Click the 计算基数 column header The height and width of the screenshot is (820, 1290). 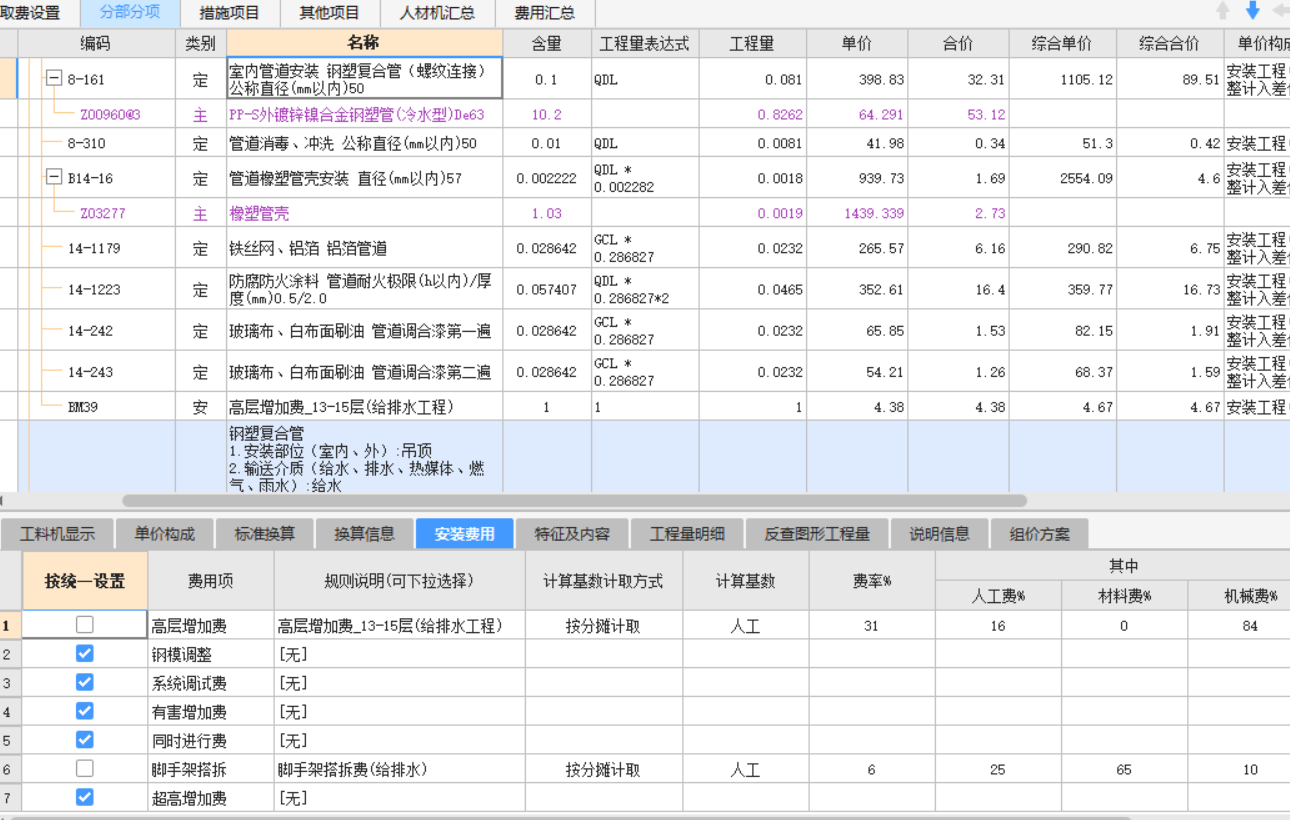pyautogui.click(x=745, y=581)
